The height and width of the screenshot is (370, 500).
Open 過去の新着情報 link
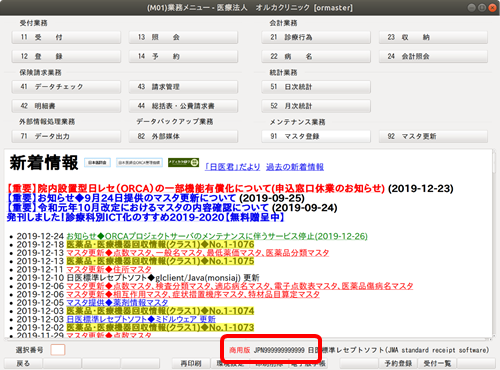pyautogui.click(x=295, y=167)
